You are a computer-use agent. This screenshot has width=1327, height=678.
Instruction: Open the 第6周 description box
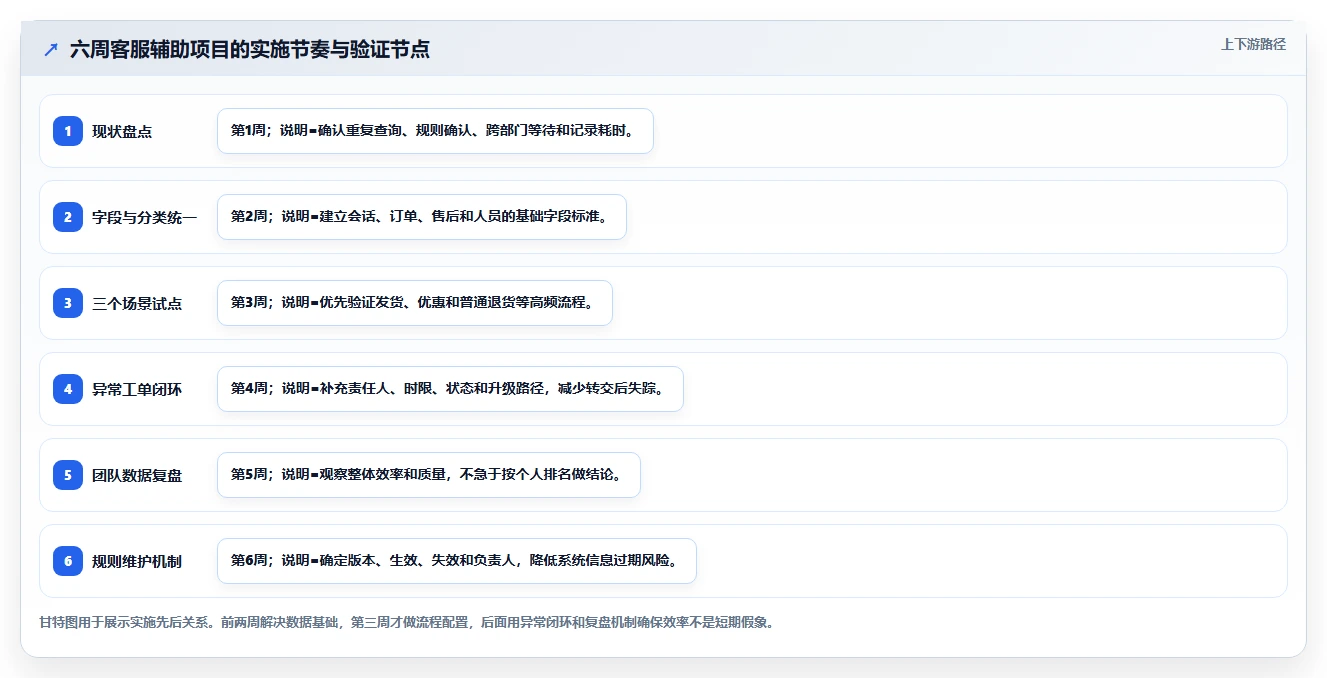point(457,561)
